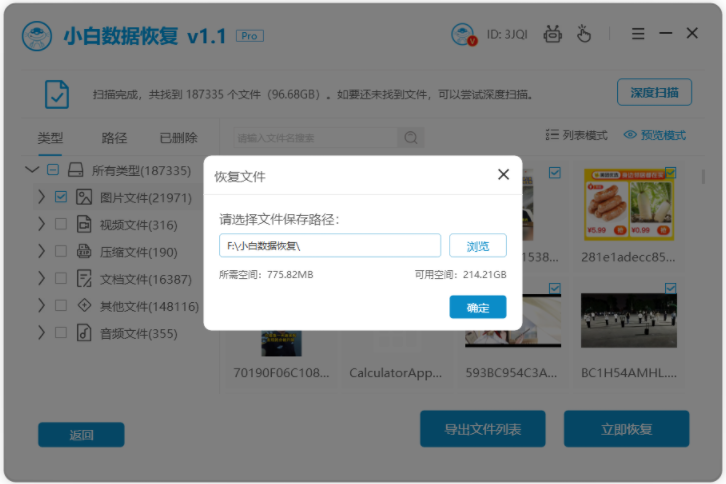Toggle the 所有类型 checkbox
Viewport: 726px width, 484px height.
coord(53,170)
